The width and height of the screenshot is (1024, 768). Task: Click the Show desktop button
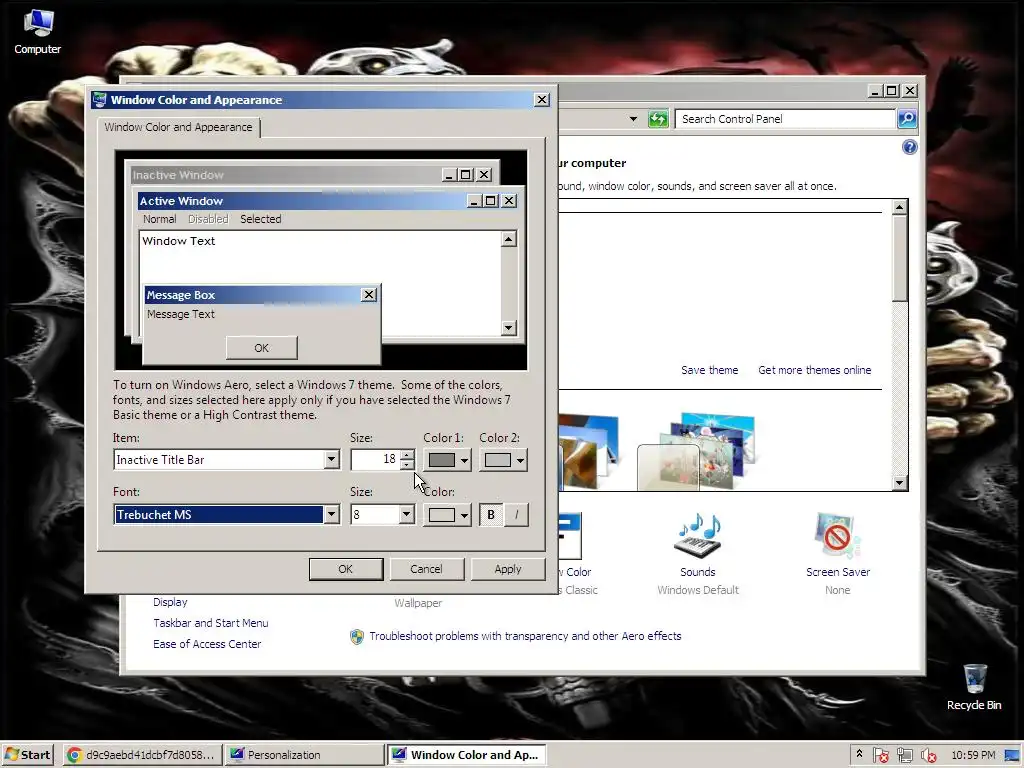[x=1012, y=755]
